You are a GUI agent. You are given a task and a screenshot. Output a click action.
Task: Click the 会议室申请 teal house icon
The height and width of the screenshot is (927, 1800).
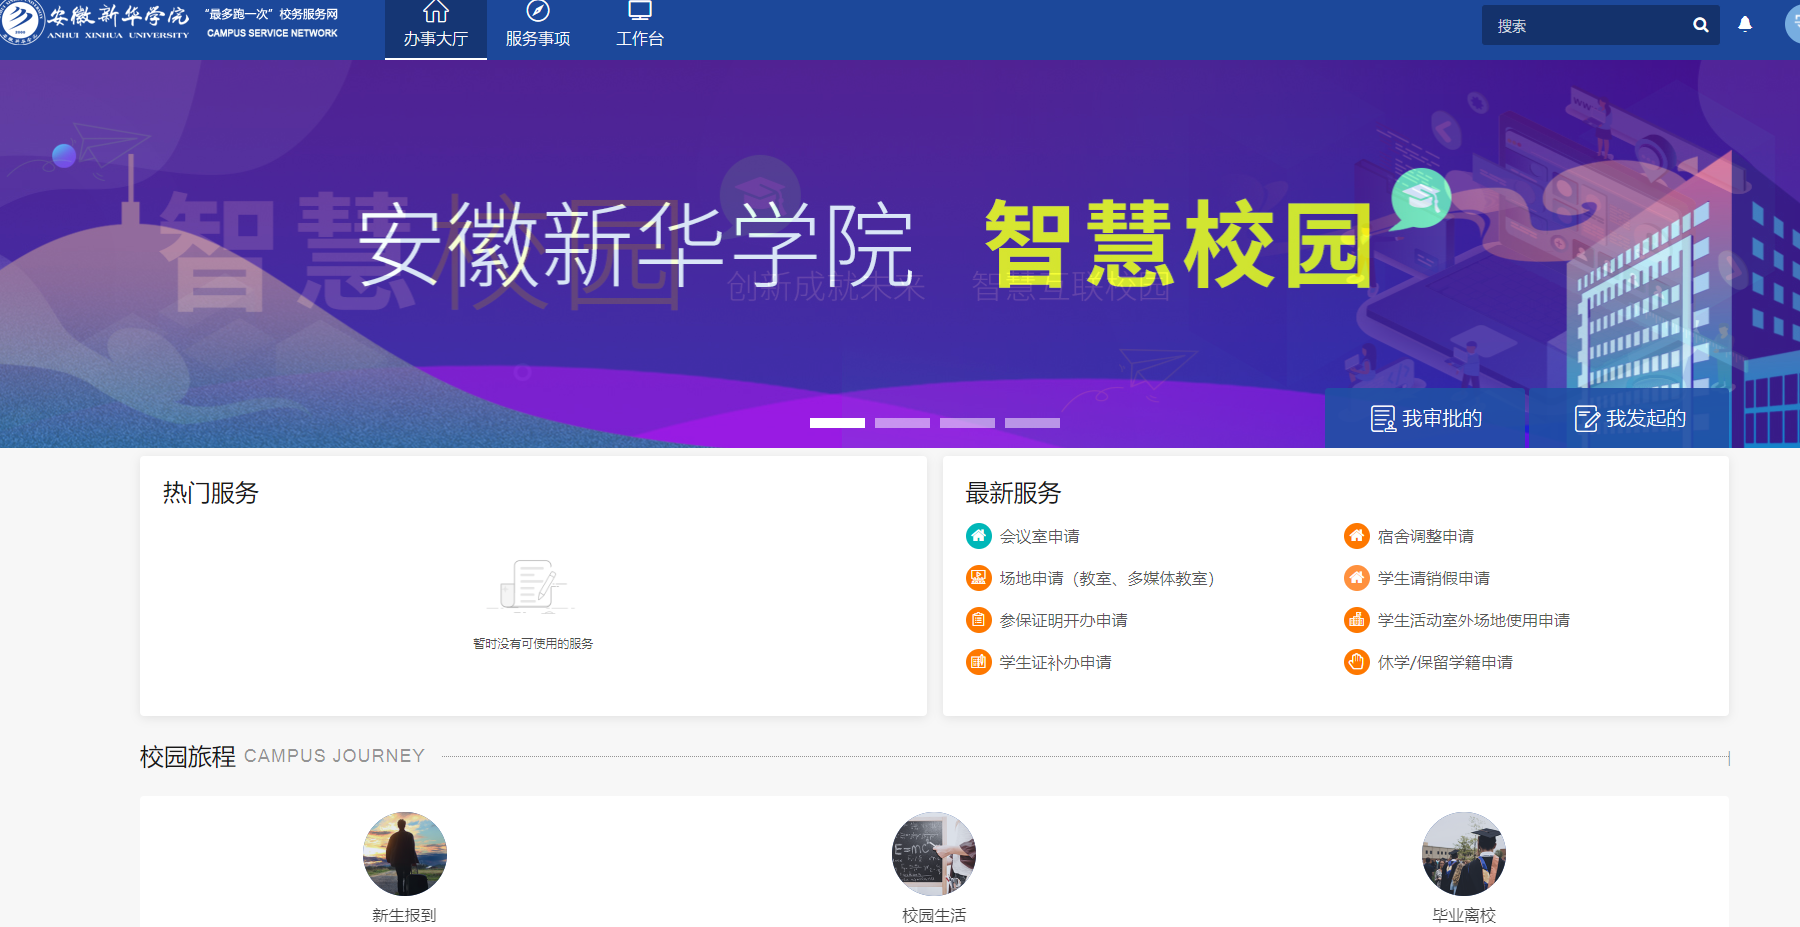[978, 536]
